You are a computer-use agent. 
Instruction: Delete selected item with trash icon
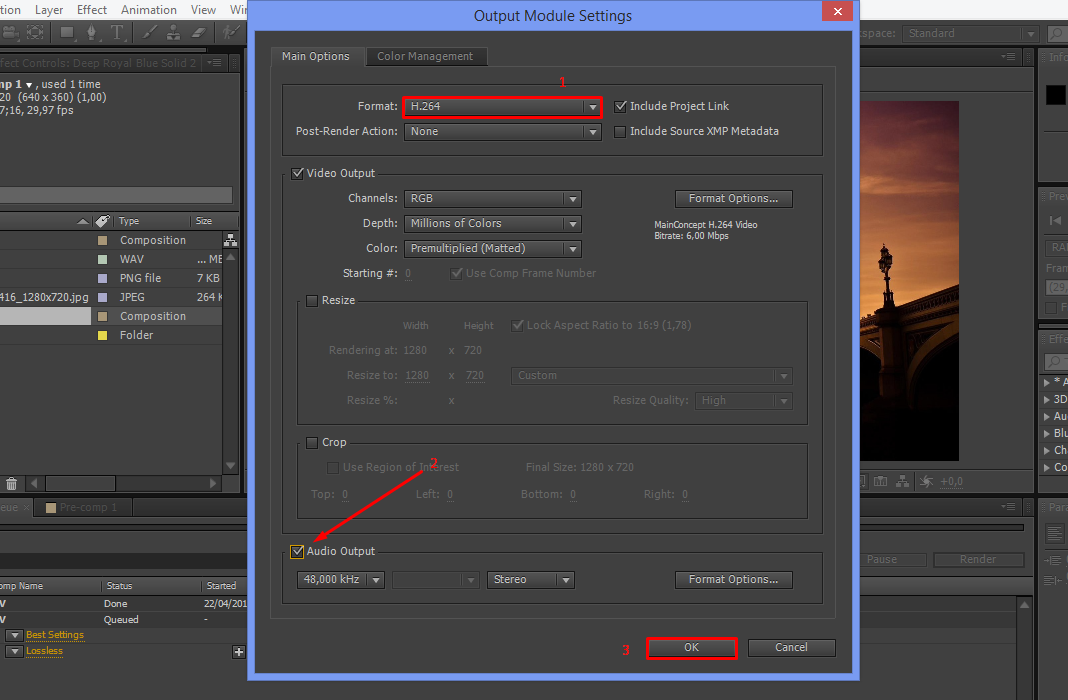(12, 483)
